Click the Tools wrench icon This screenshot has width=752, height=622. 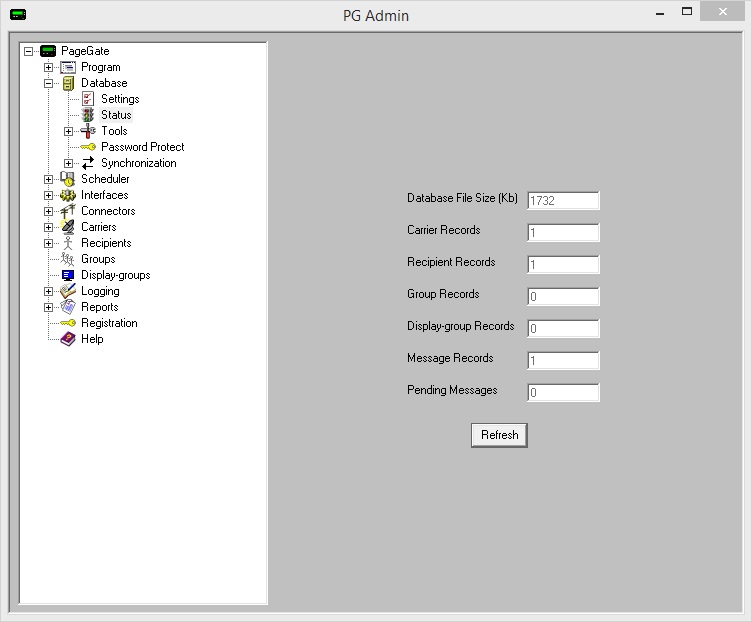point(88,131)
